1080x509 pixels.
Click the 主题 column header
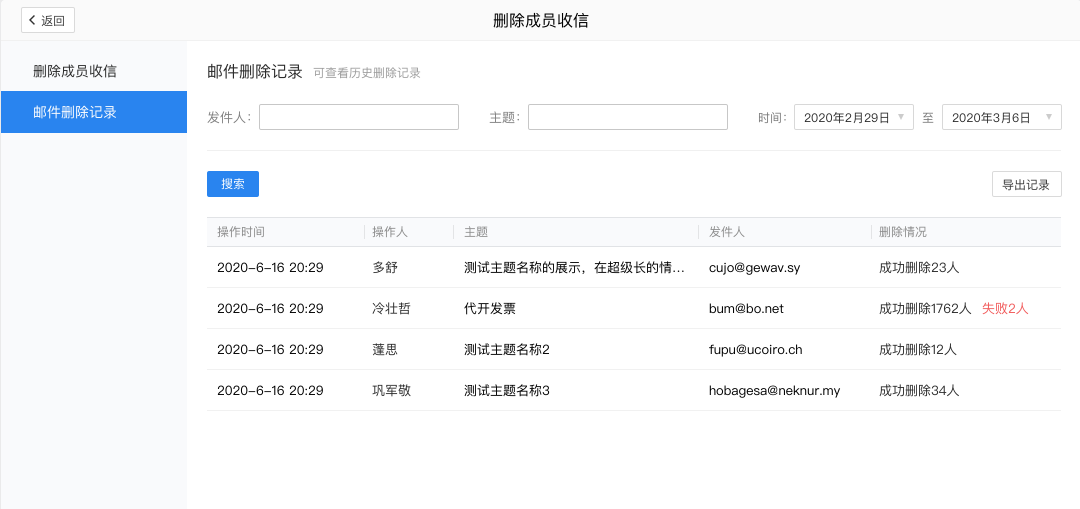click(476, 232)
